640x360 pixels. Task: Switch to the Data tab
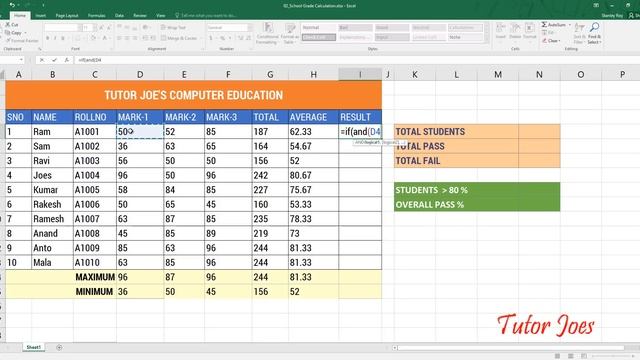[x=119, y=16]
